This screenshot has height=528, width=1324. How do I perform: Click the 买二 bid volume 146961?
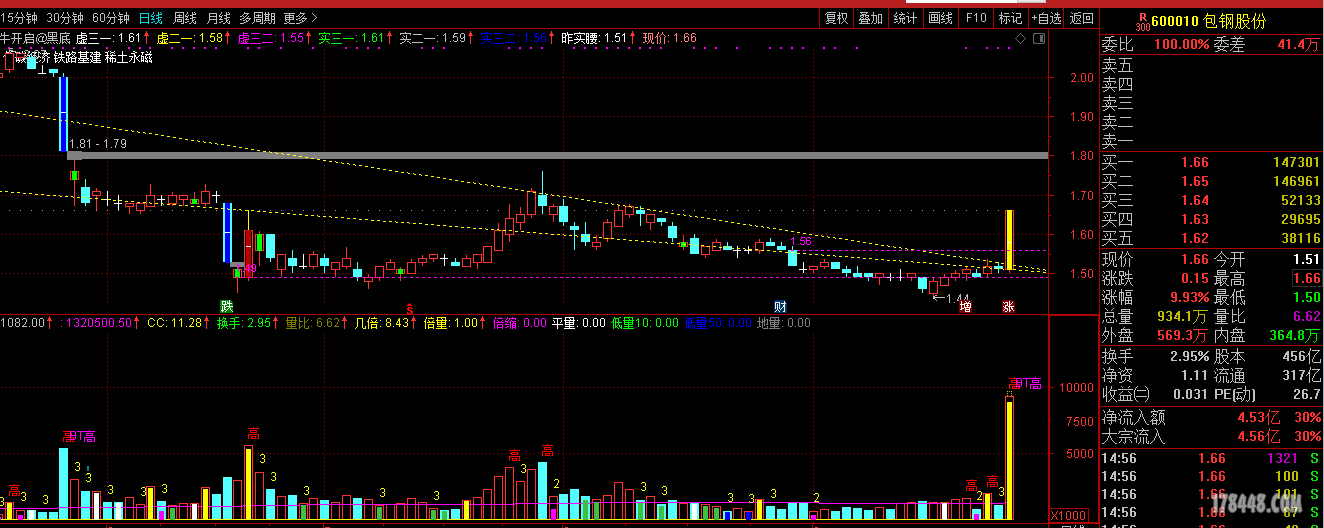coord(1296,181)
